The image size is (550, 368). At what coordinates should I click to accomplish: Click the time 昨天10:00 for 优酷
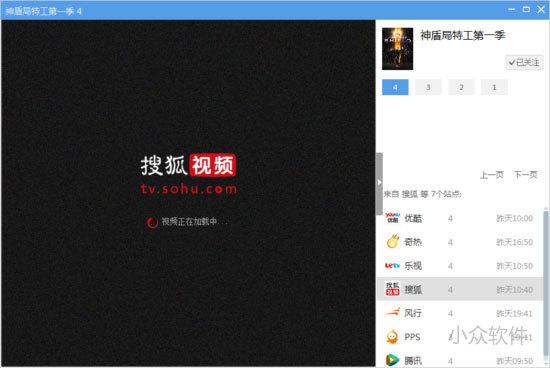[x=515, y=218]
